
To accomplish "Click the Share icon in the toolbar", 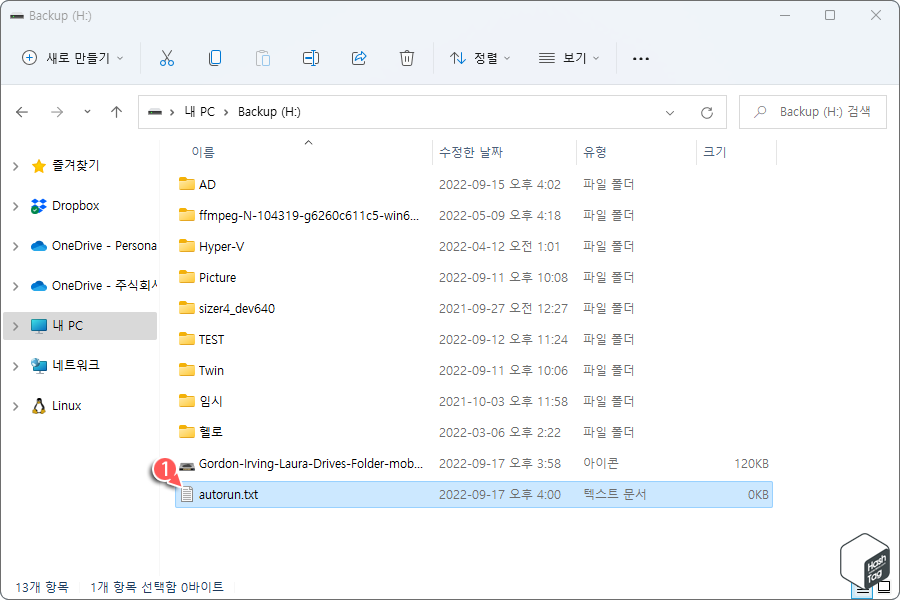I will (359, 58).
